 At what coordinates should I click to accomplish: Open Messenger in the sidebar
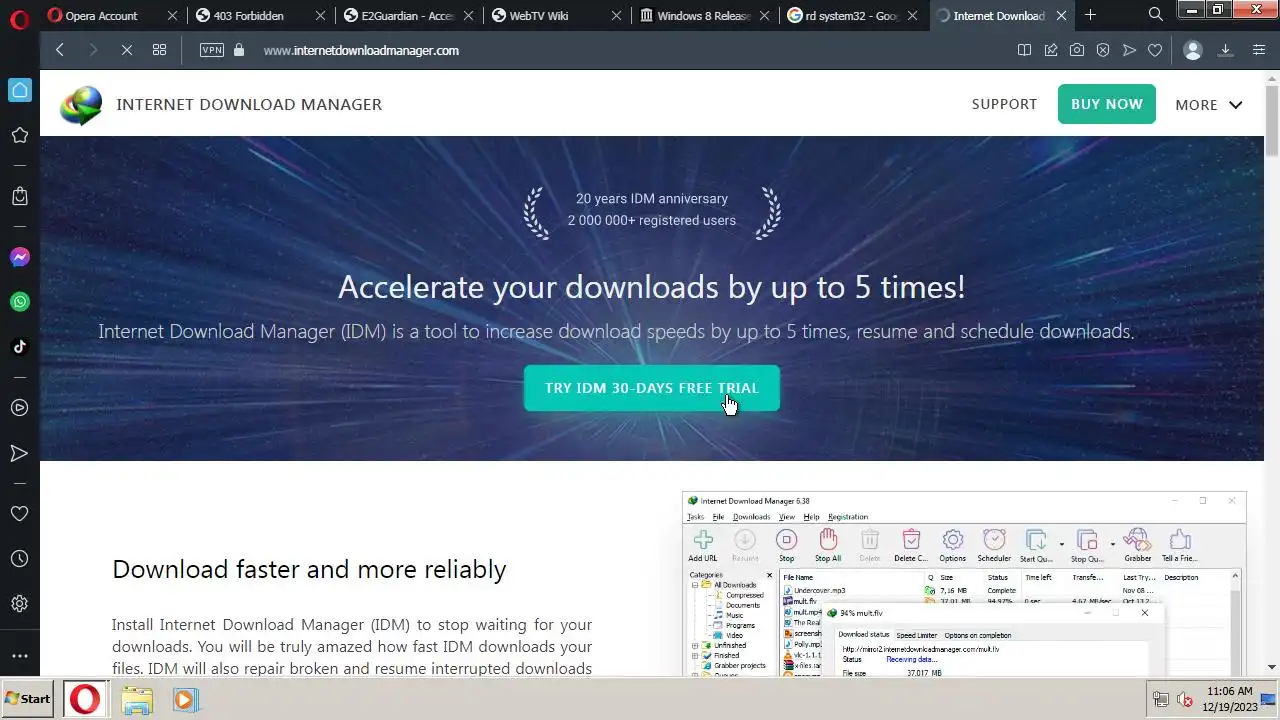[19, 257]
